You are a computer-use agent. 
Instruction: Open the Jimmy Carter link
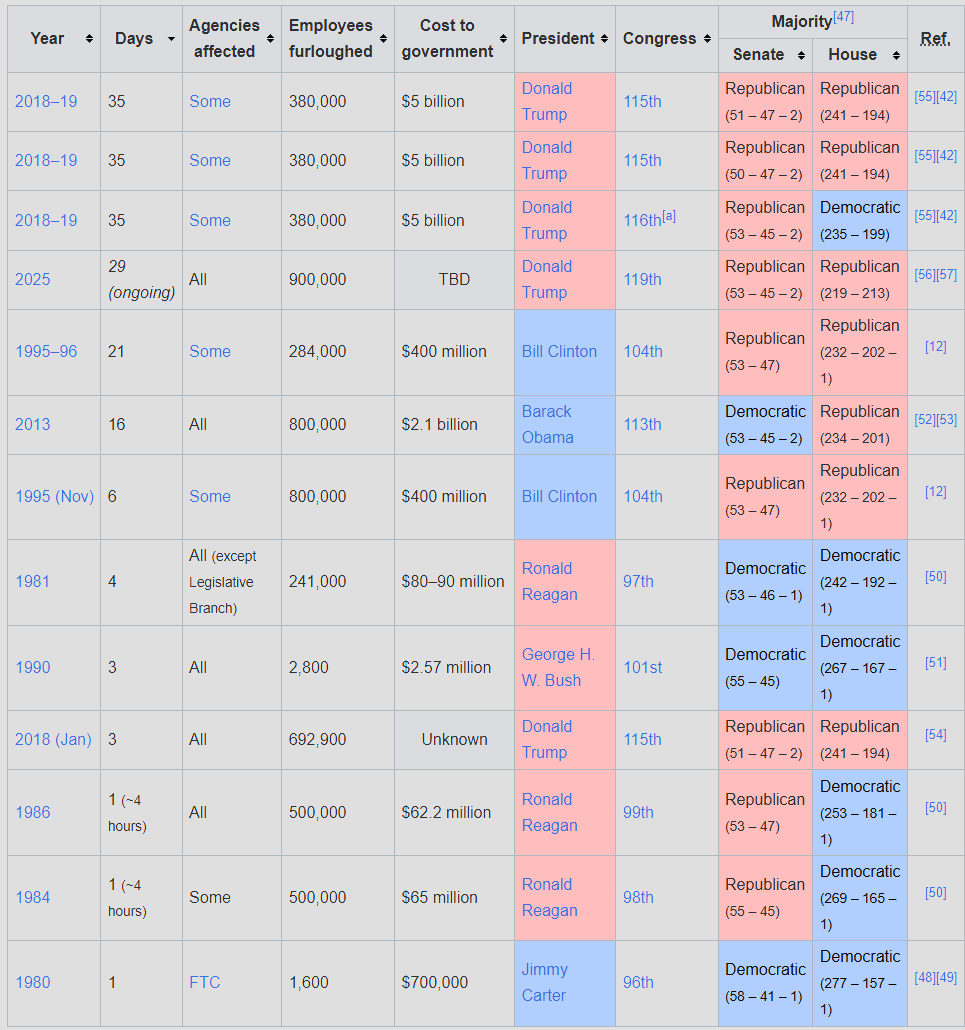point(545,983)
